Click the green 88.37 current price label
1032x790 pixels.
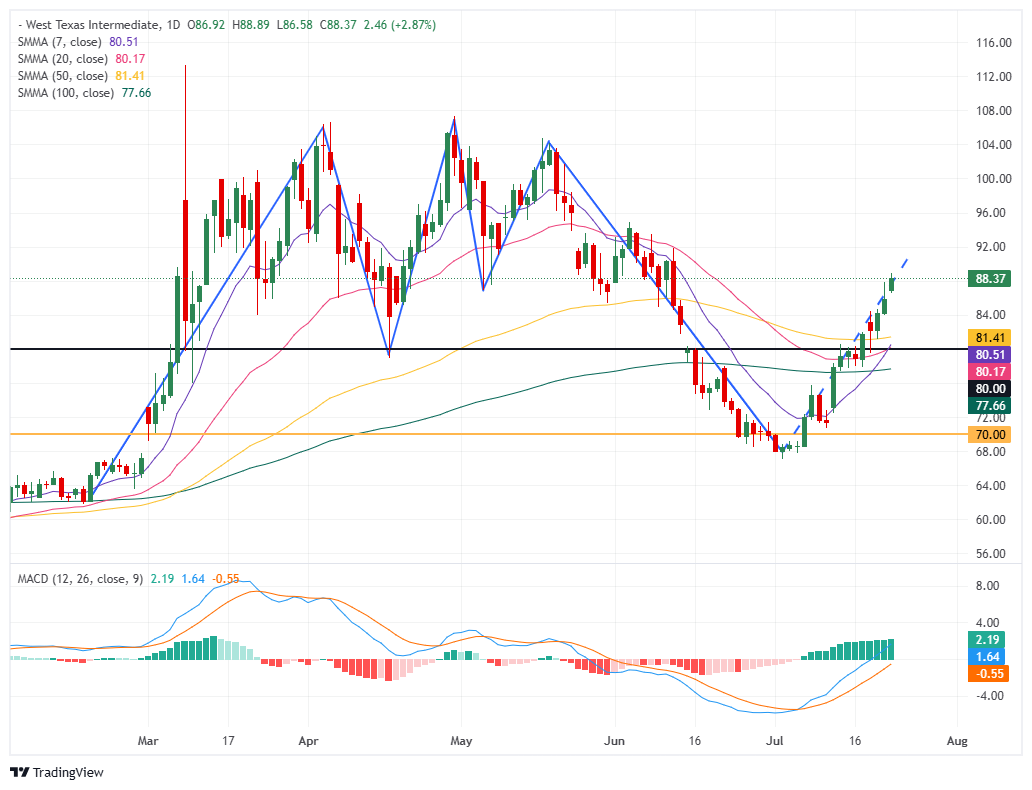[989, 278]
